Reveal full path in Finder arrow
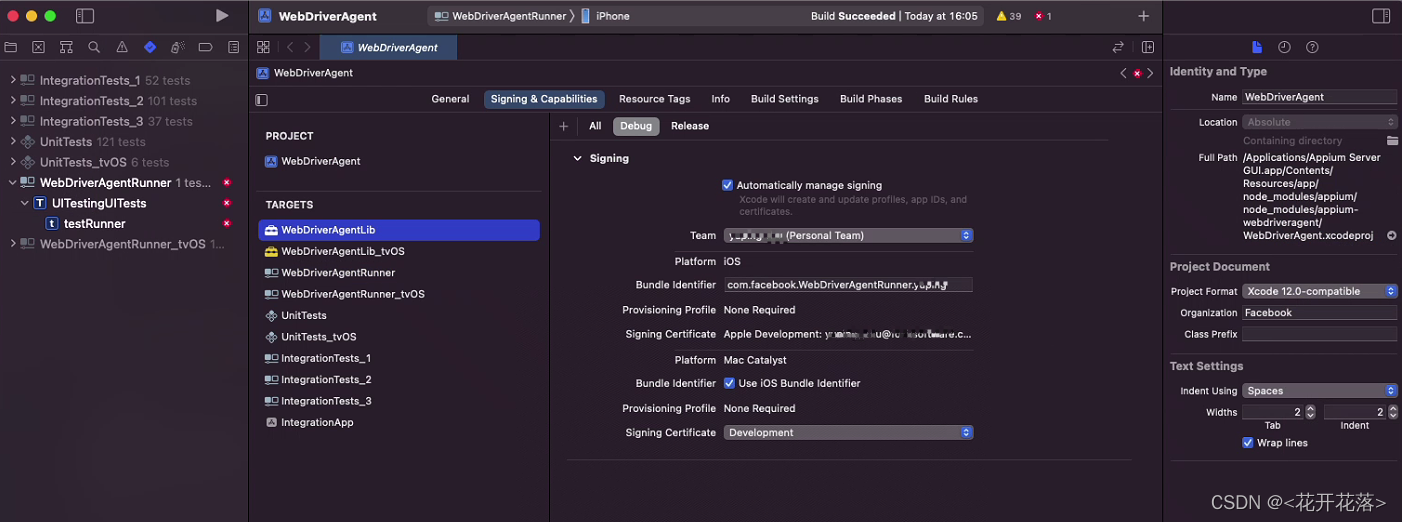The image size is (1402, 522). pos(1391,236)
